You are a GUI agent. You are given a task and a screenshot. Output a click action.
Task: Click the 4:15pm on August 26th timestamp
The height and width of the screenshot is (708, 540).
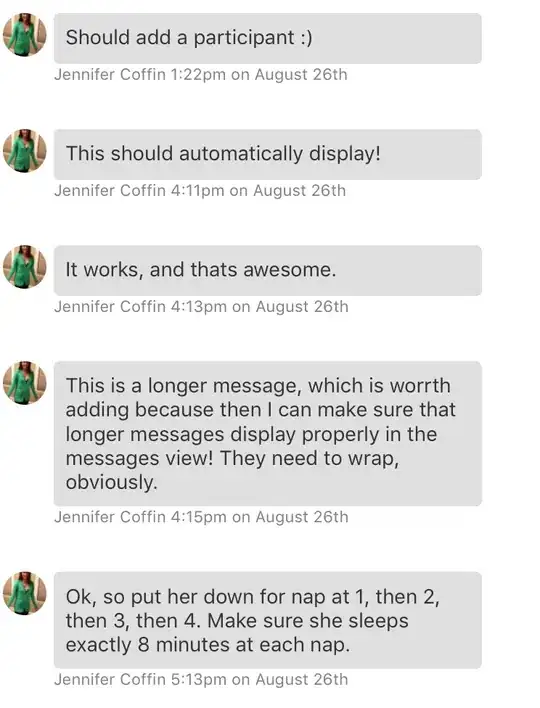tap(260, 517)
